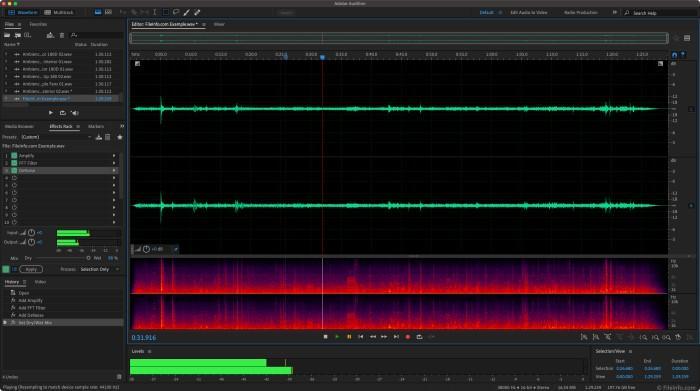Screen dimensions: 700x391
Task: Select the Add Amplify history entry
Action: coord(30,300)
